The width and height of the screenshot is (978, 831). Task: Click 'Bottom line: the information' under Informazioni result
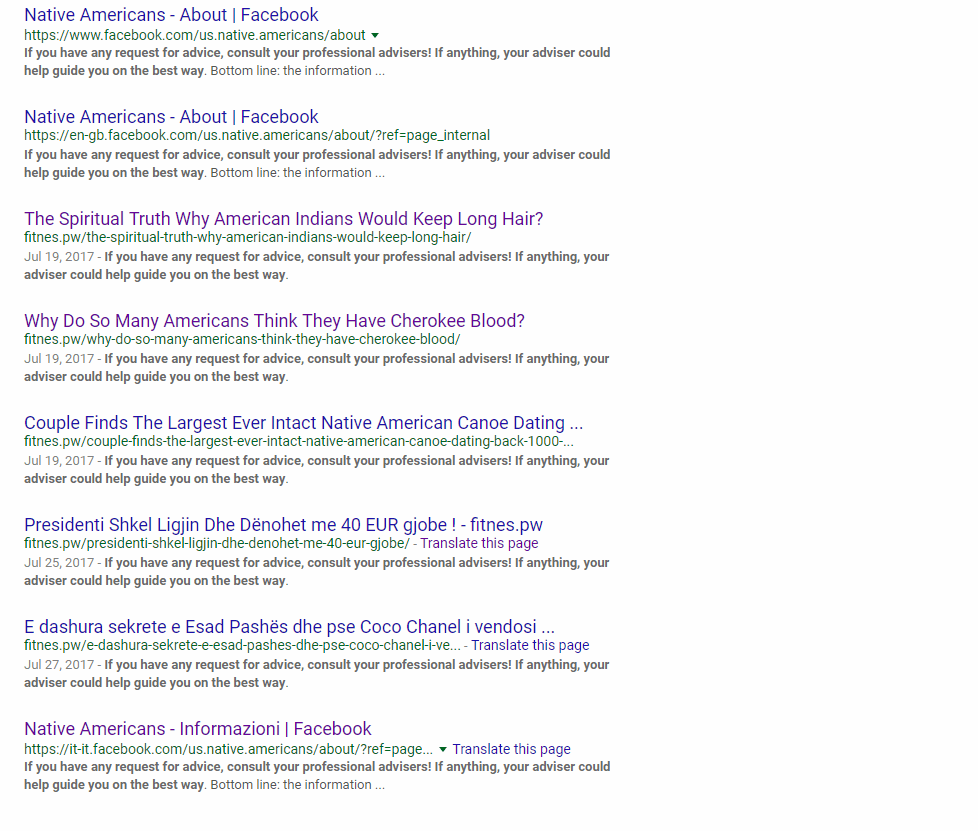(291, 785)
